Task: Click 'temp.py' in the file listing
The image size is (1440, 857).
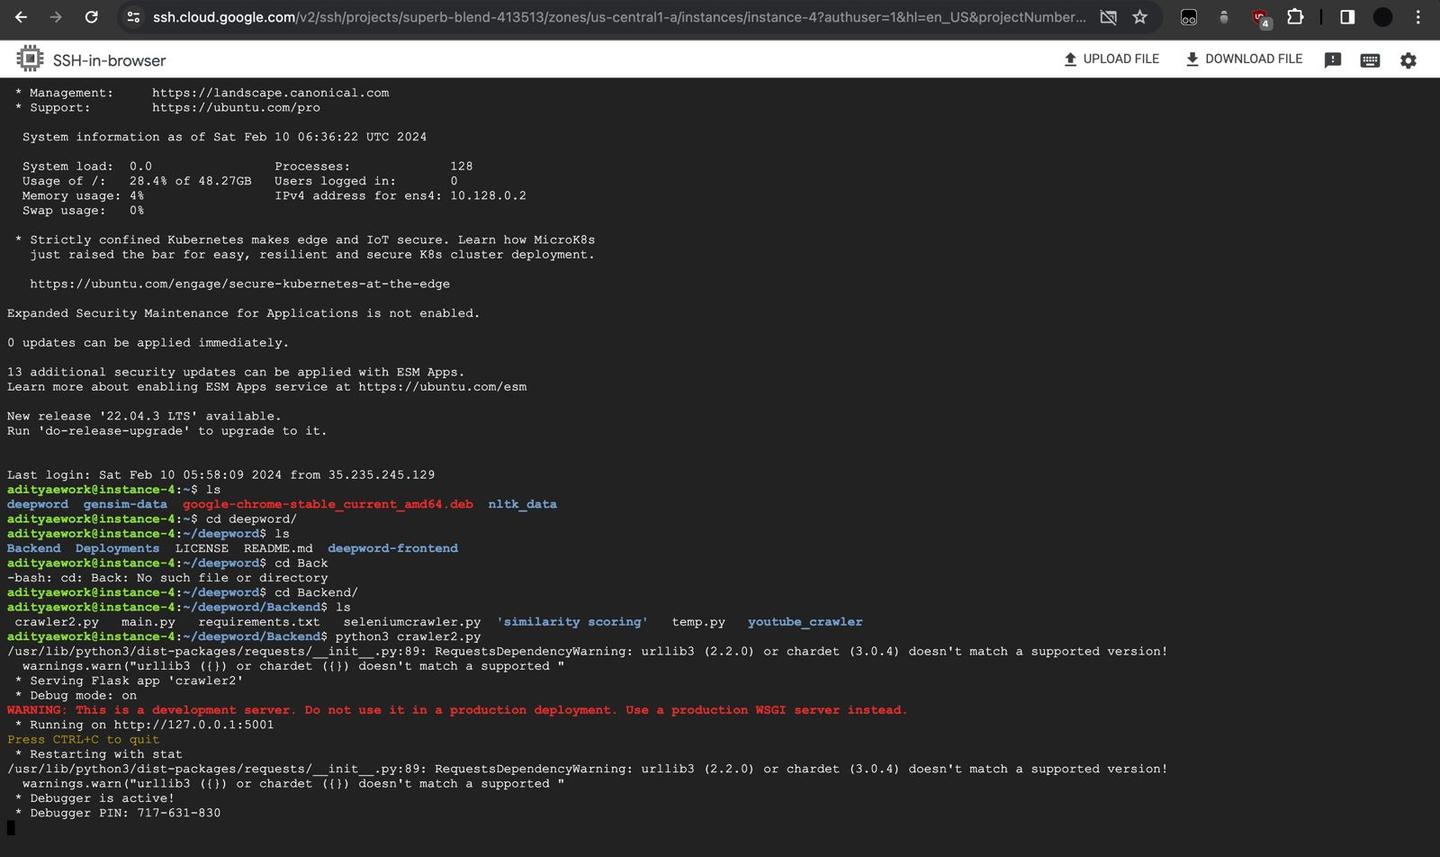Action: [x=699, y=622]
